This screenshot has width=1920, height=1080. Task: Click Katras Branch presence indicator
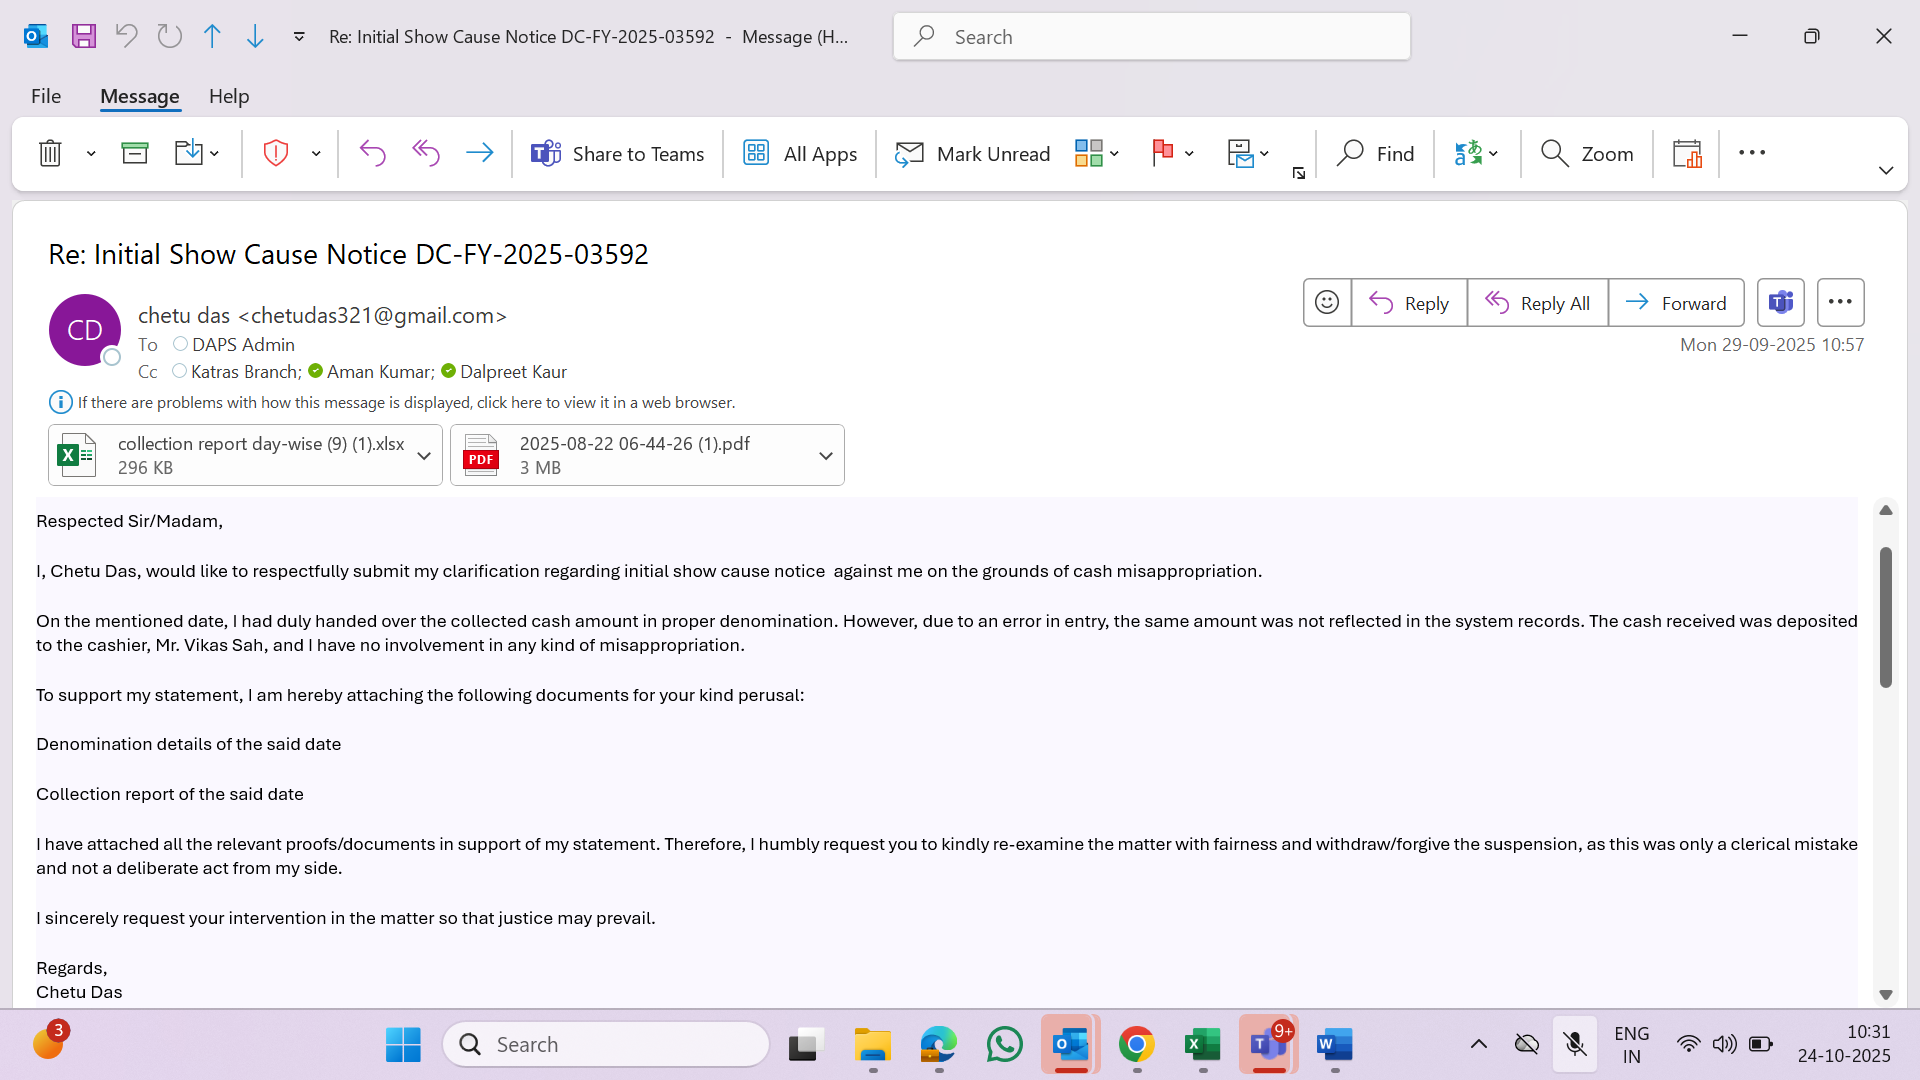pos(179,371)
